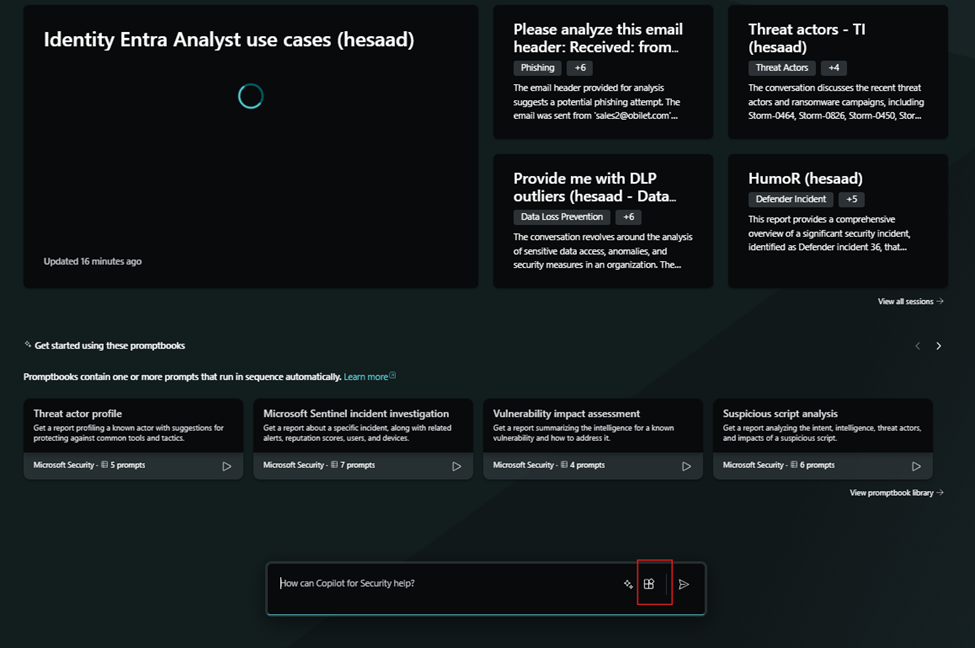
Task: Click the email header session summary text
Action: pos(597,102)
